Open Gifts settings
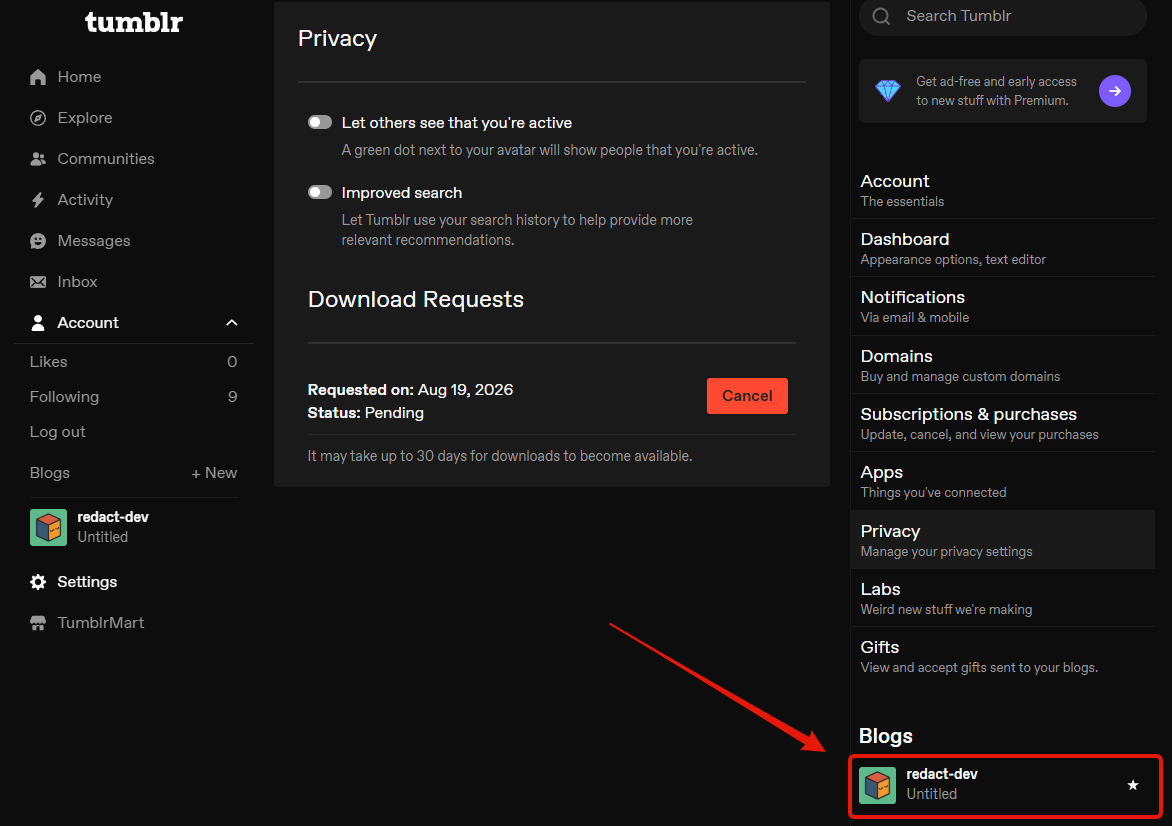The image size is (1172, 826). pyautogui.click(x=1003, y=656)
